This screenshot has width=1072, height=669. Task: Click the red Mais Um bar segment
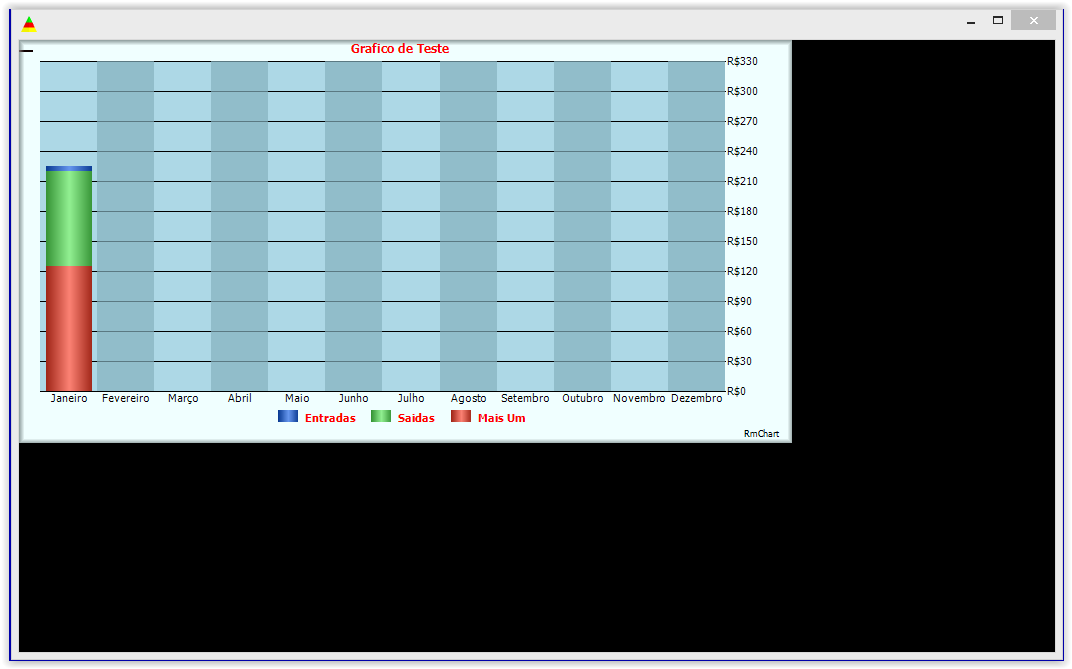click(x=69, y=329)
